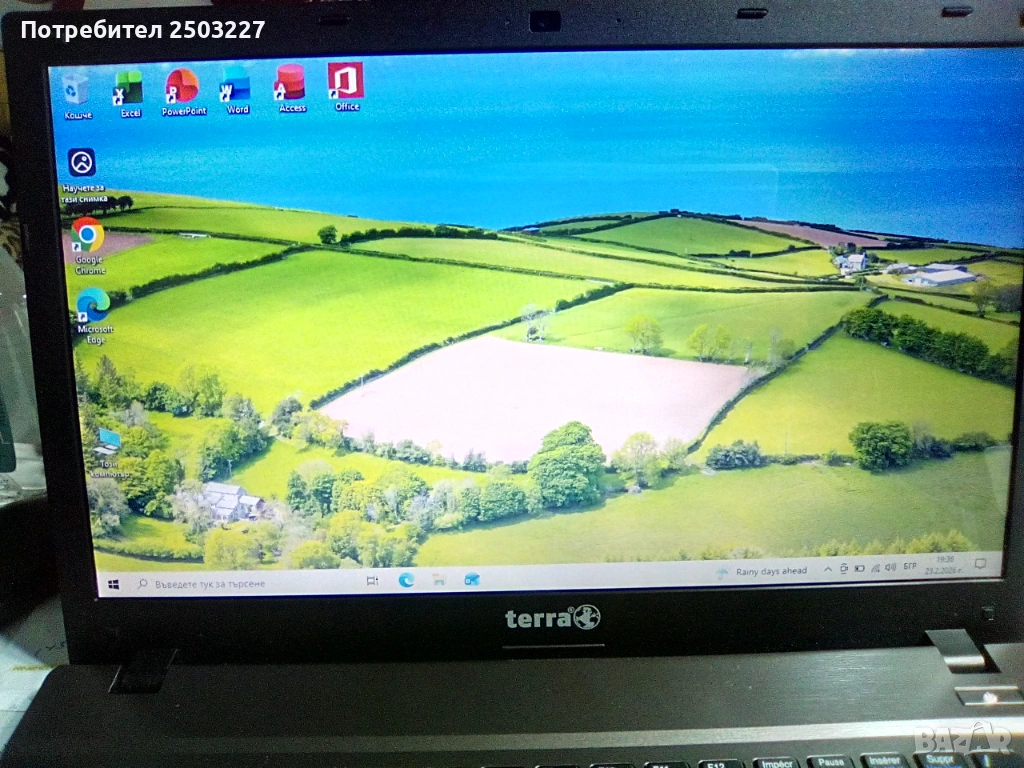Open Outlook pinned on the taskbar
Image resolution: width=1024 pixels, height=768 pixels.
tap(471, 579)
